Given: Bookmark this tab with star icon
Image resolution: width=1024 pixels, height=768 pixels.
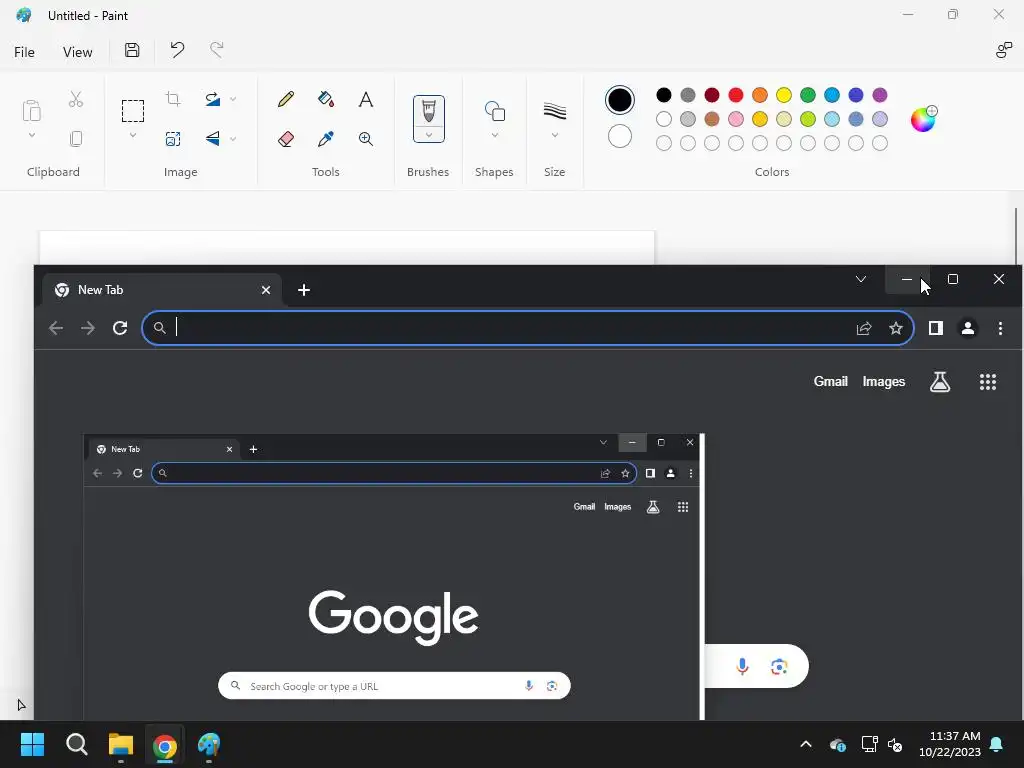Looking at the screenshot, I should pyautogui.click(x=896, y=328).
